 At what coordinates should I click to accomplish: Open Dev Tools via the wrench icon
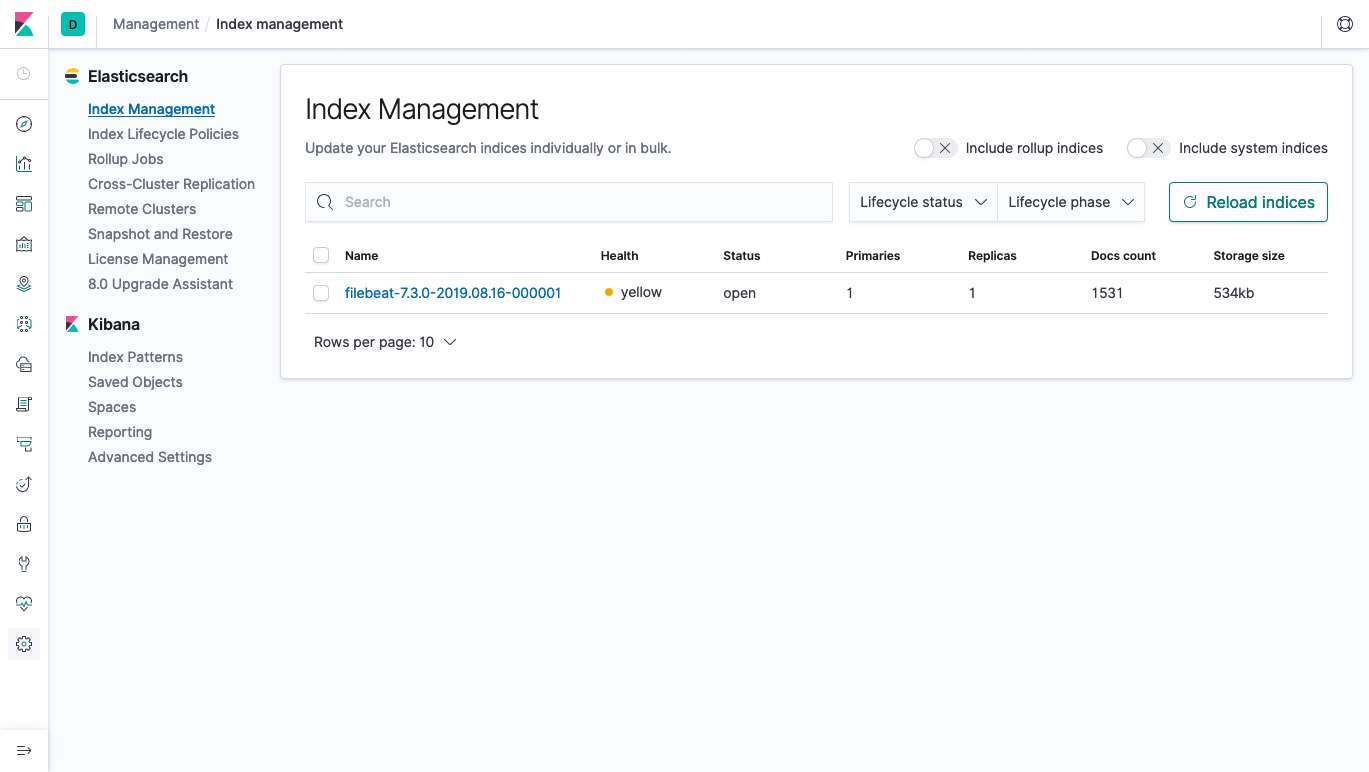coord(23,563)
